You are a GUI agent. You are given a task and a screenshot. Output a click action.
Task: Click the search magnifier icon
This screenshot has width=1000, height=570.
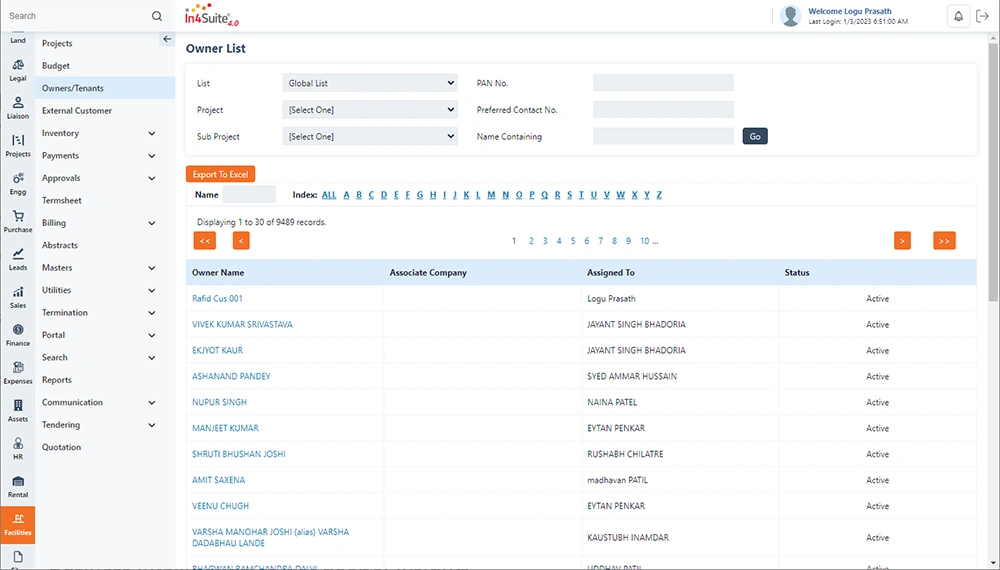[x=157, y=16]
